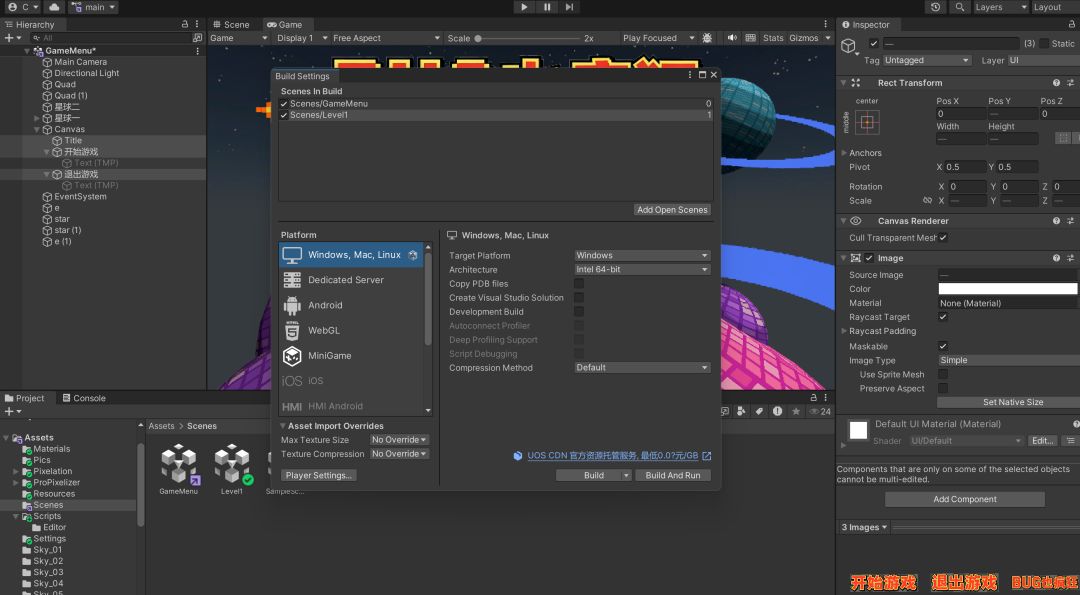The height and width of the screenshot is (595, 1080).
Task: Open the Architecture dropdown
Action: tap(642, 270)
